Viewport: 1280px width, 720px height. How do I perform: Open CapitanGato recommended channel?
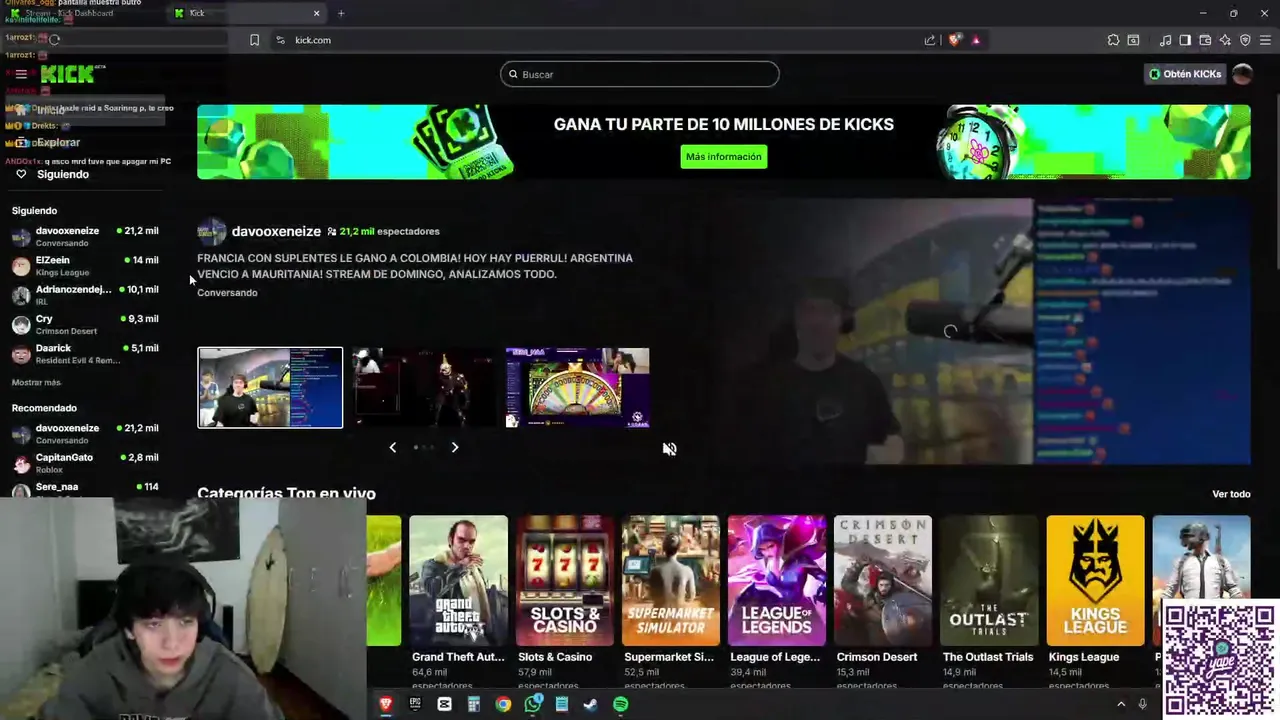click(x=85, y=463)
